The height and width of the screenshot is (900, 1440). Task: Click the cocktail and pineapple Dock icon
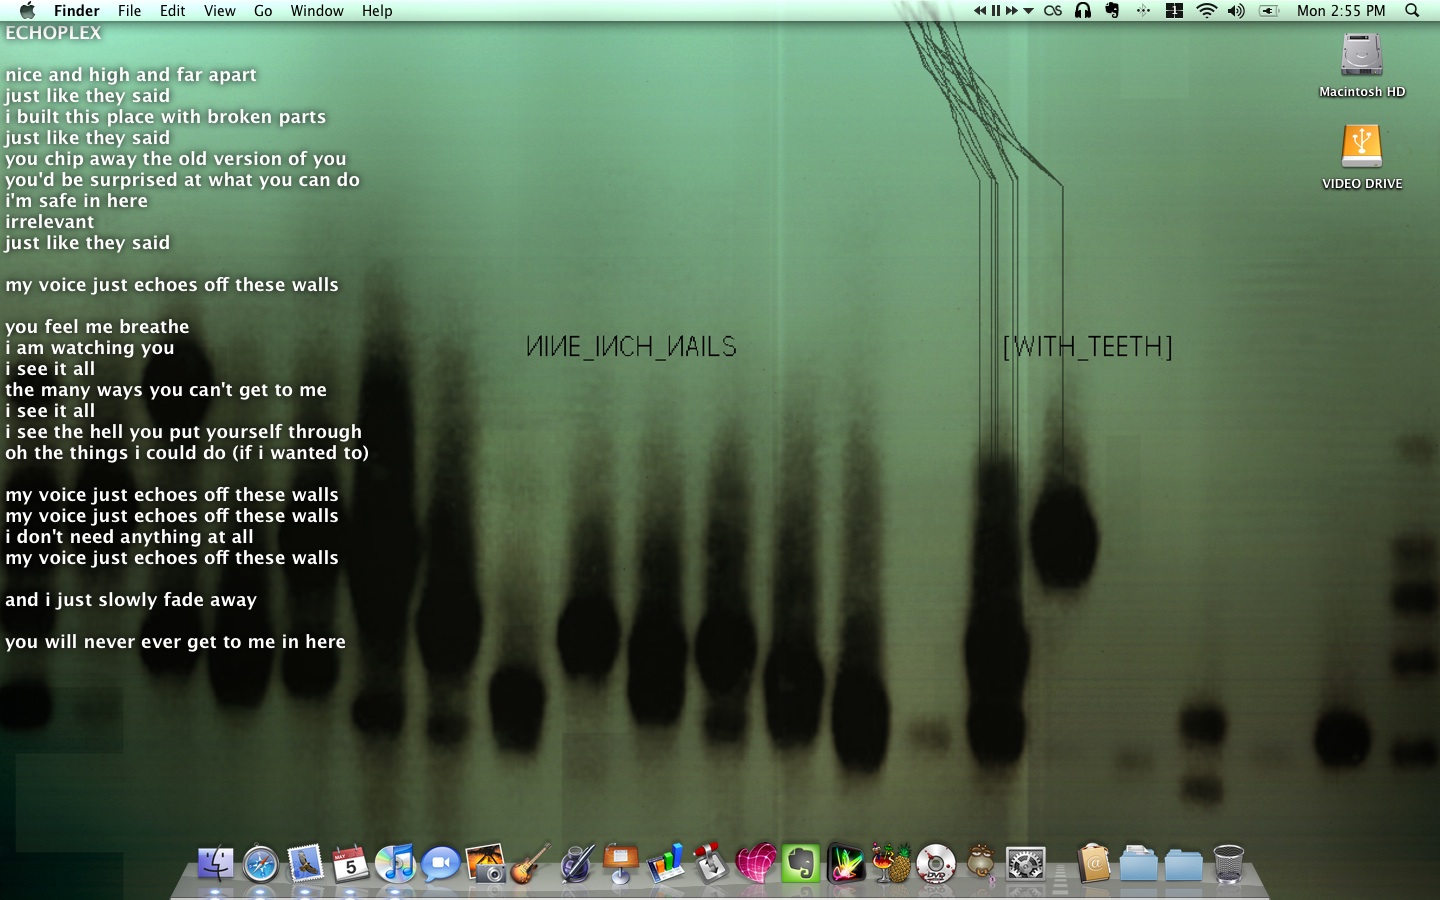891,863
